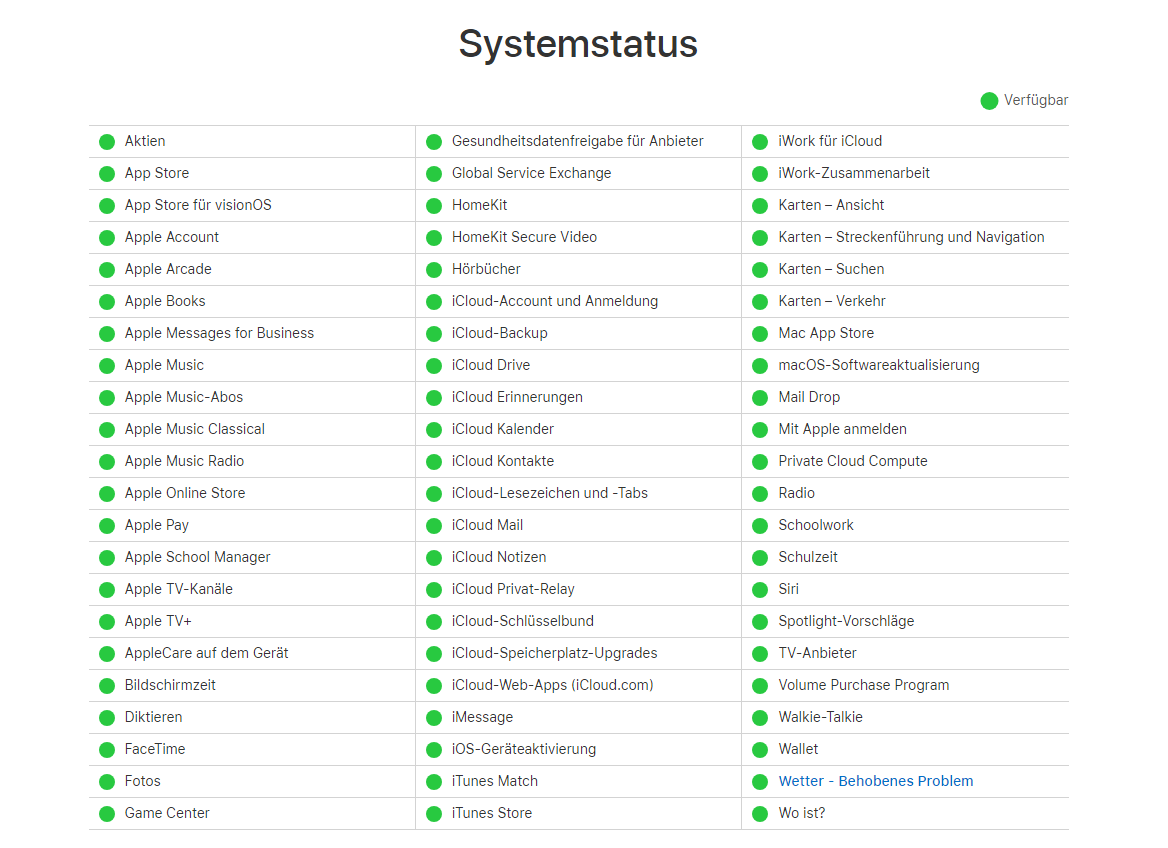Click the status dot beside Apple Pay
Screen dimensions: 1168x848
tap(107, 525)
